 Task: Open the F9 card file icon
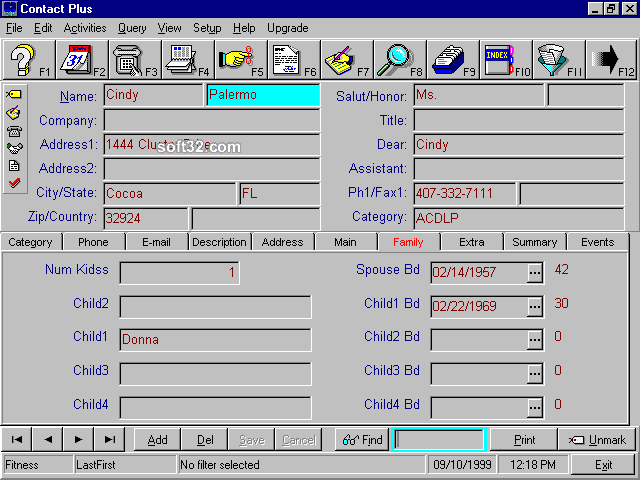tap(453, 60)
